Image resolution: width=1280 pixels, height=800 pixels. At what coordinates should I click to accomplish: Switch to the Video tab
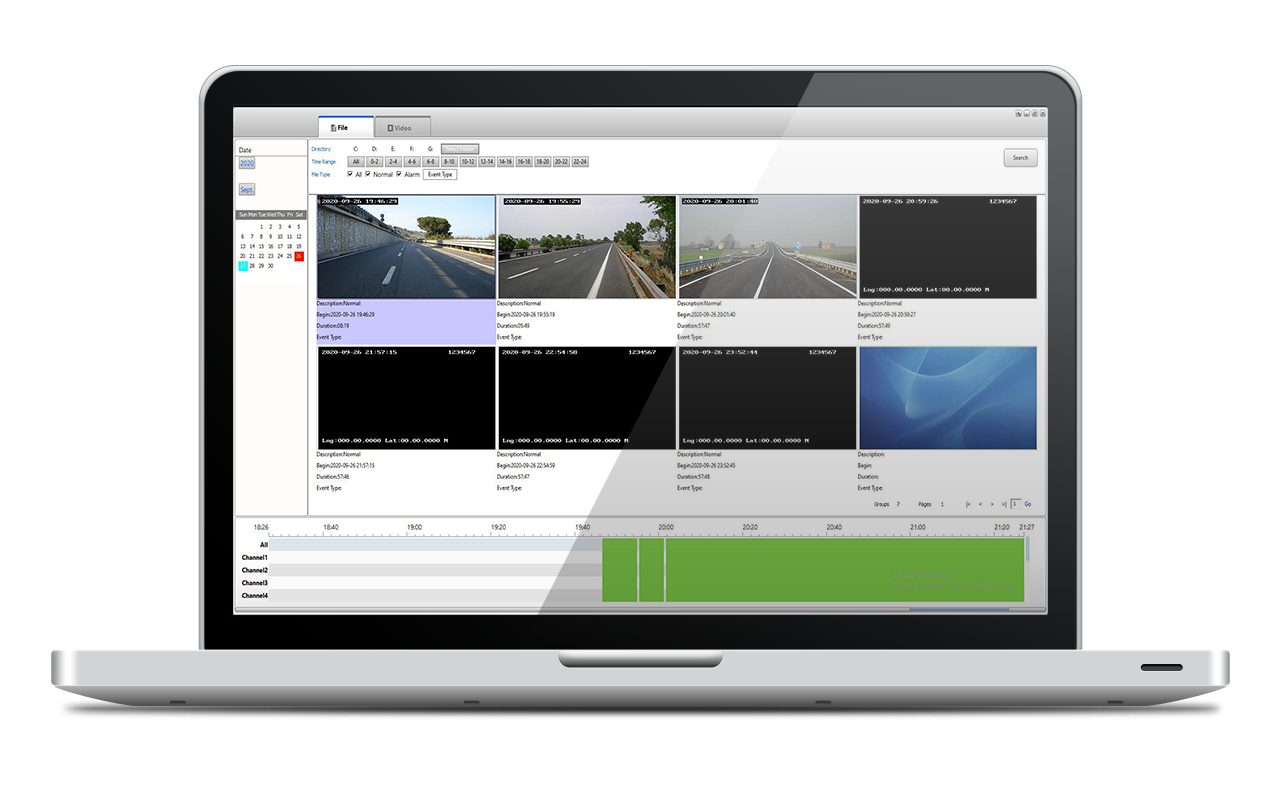coord(403,127)
